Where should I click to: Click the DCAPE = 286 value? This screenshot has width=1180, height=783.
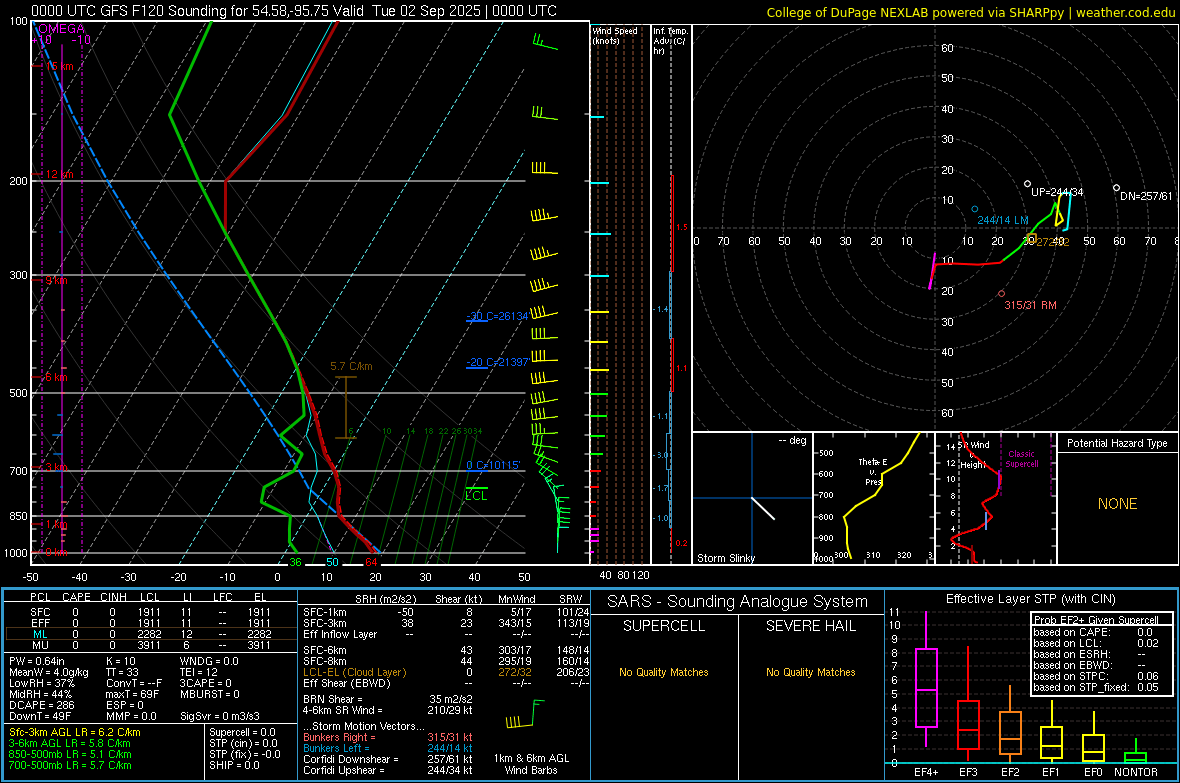point(41,705)
